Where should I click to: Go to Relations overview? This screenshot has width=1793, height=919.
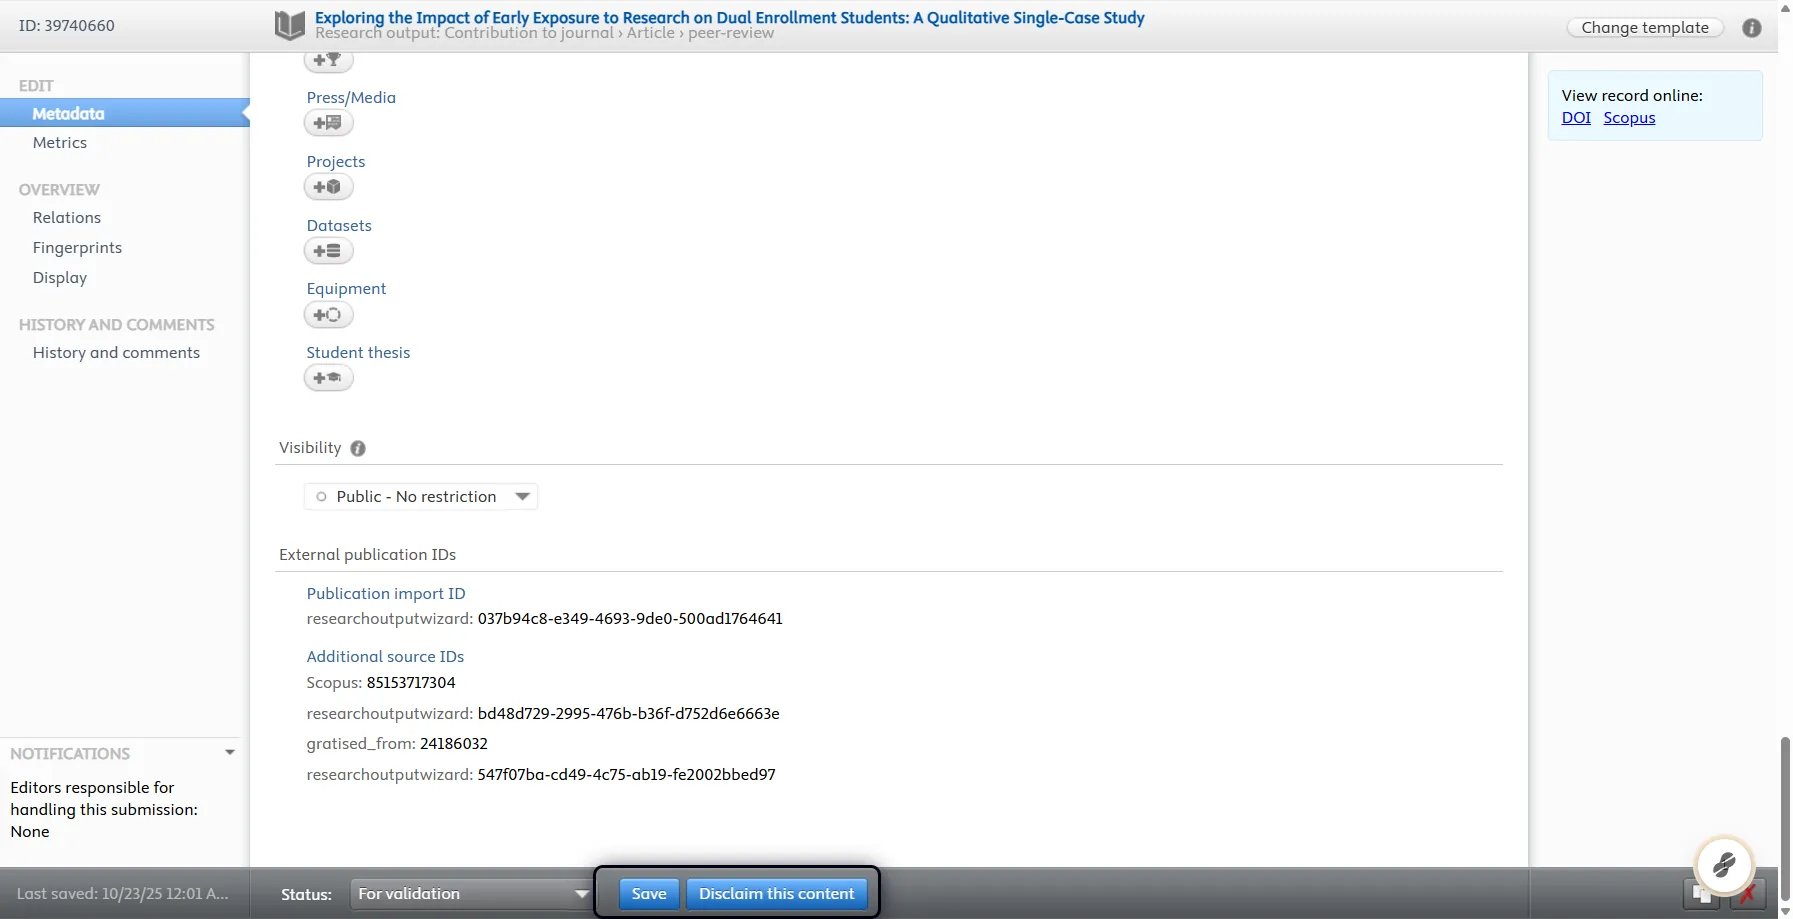click(67, 218)
